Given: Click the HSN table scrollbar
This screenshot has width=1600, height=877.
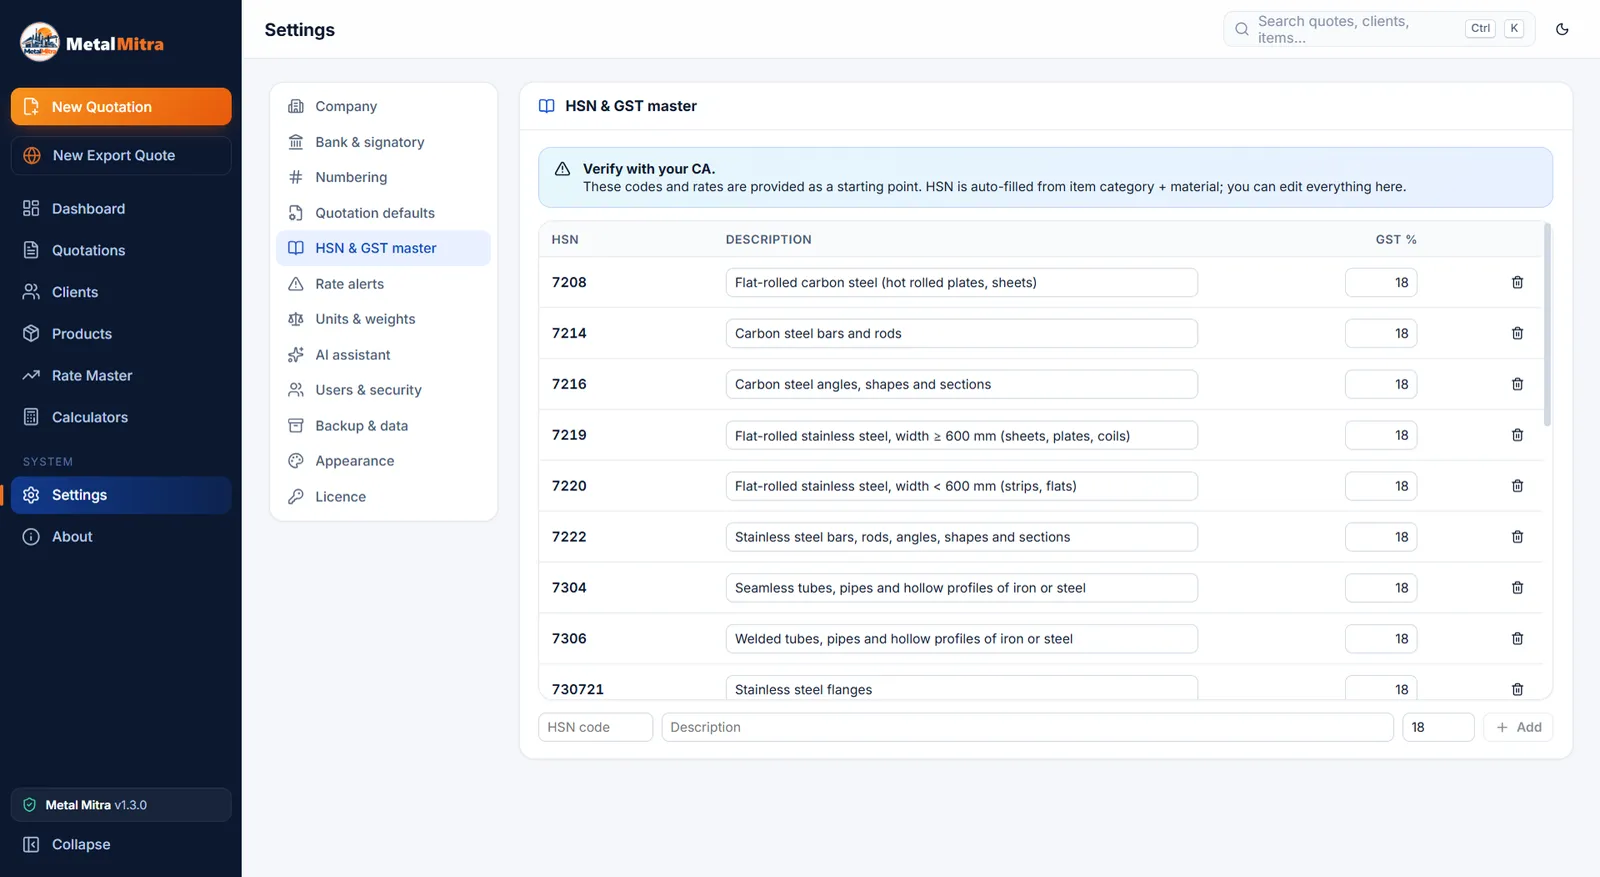Looking at the screenshot, I should click(x=1547, y=325).
